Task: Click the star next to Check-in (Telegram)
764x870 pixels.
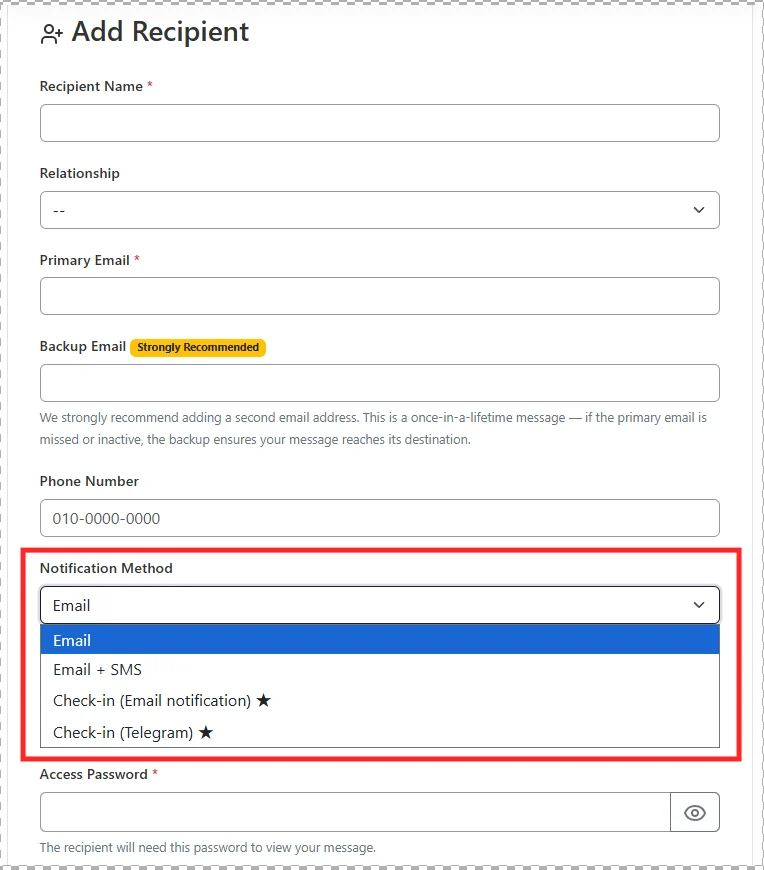Action: click(208, 732)
